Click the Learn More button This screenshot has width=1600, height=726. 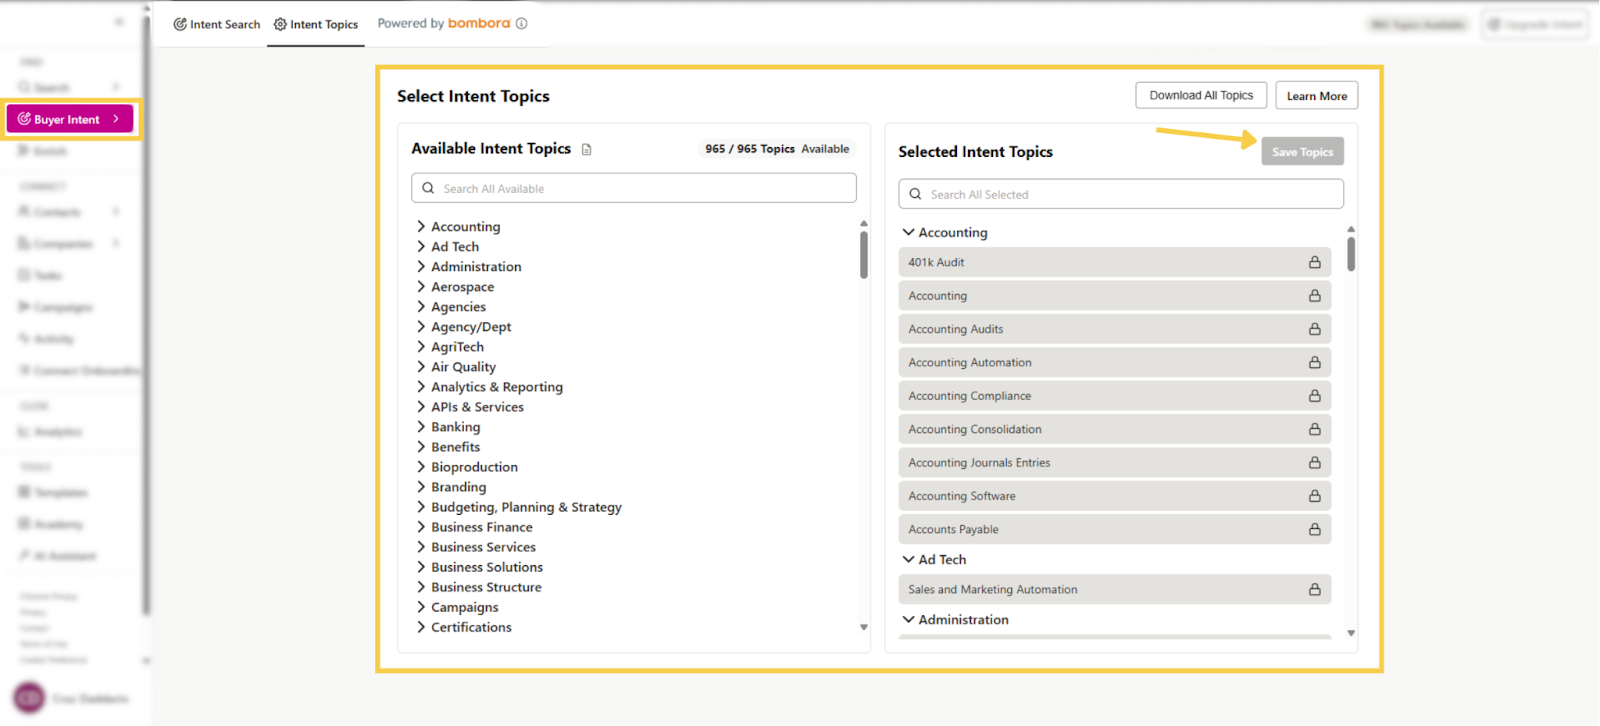1316,96
